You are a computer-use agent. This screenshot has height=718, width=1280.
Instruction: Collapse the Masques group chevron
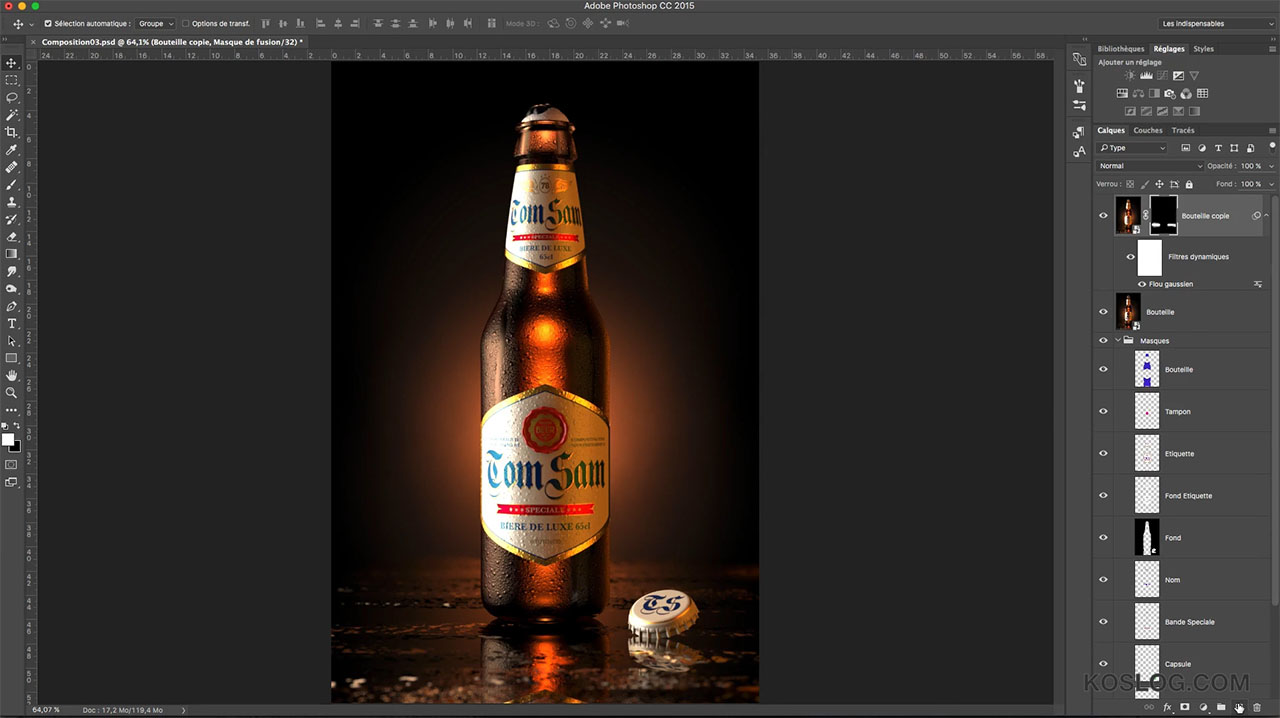(1118, 340)
